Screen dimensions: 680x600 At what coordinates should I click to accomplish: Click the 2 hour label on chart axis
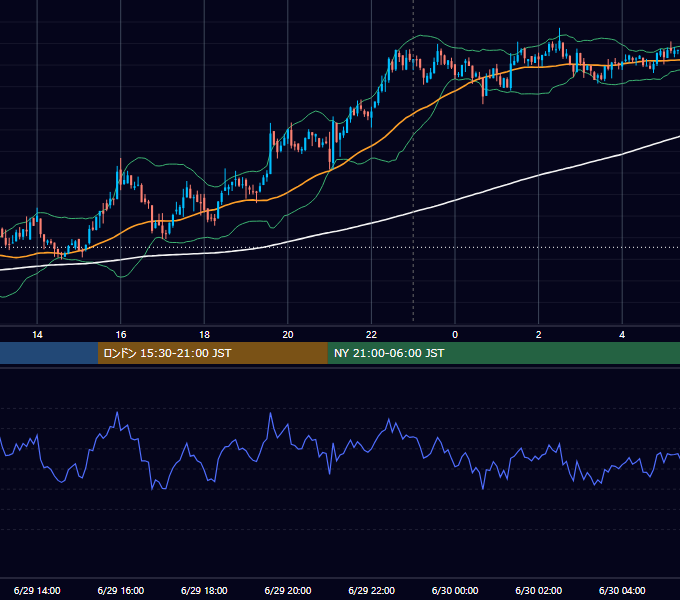(x=539, y=335)
